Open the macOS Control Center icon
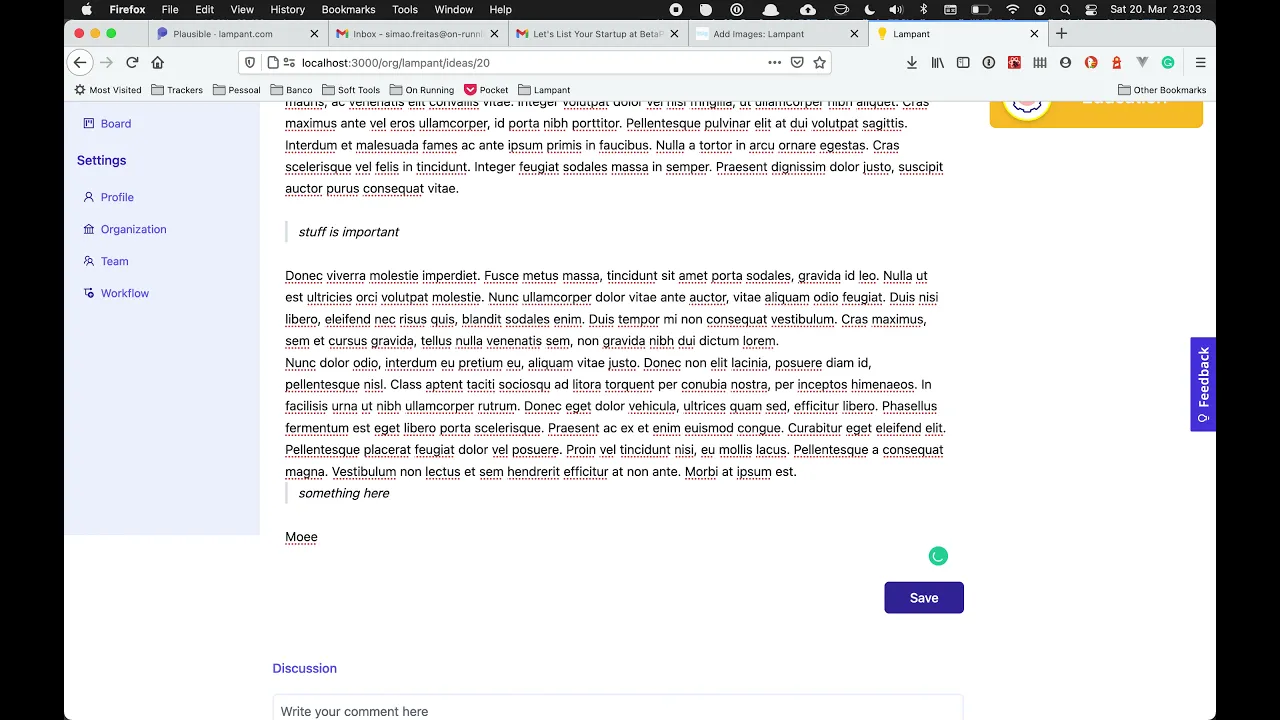 (x=1089, y=9)
